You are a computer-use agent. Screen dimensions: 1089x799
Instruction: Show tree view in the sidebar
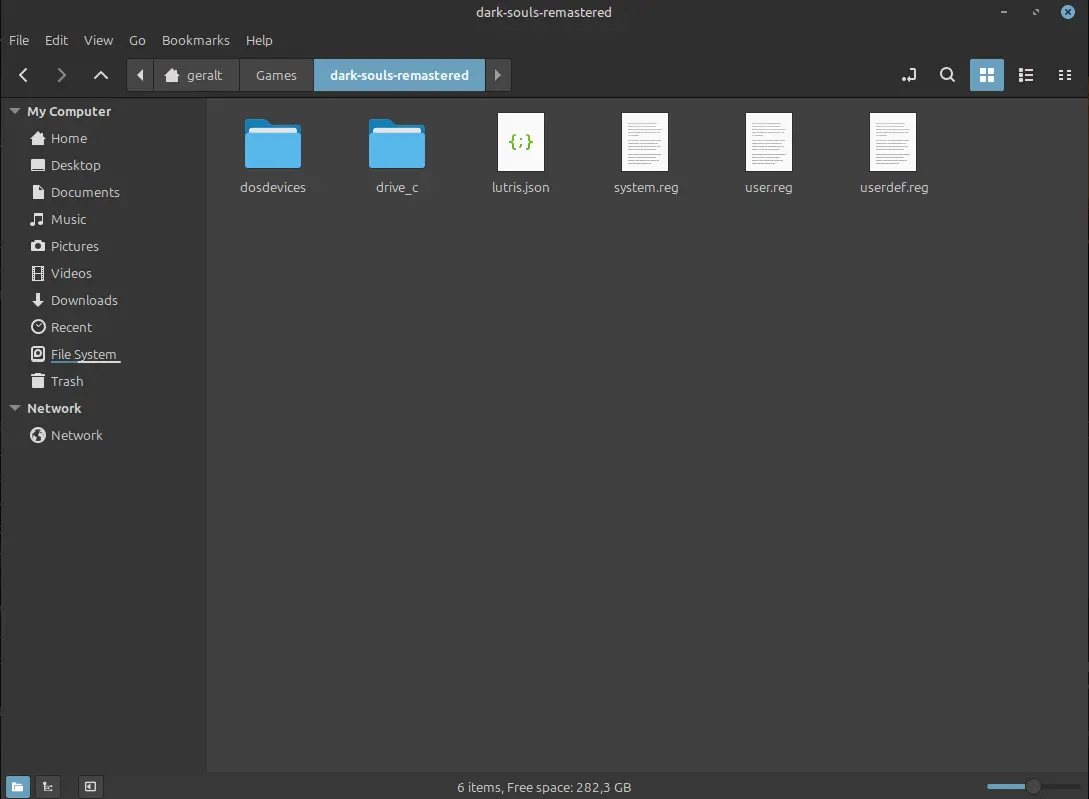click(48, 786)
